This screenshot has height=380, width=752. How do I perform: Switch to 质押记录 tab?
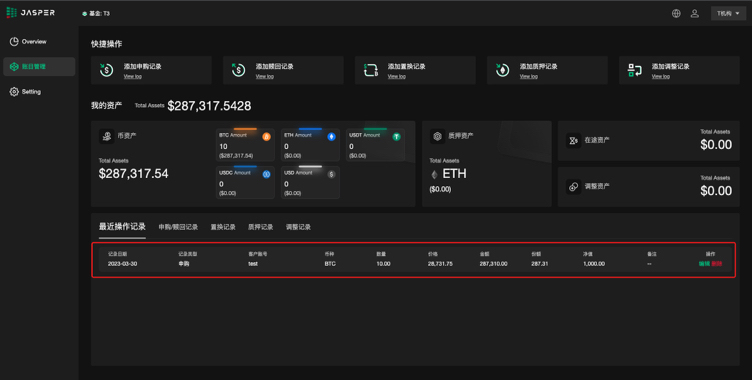[260, 227]
